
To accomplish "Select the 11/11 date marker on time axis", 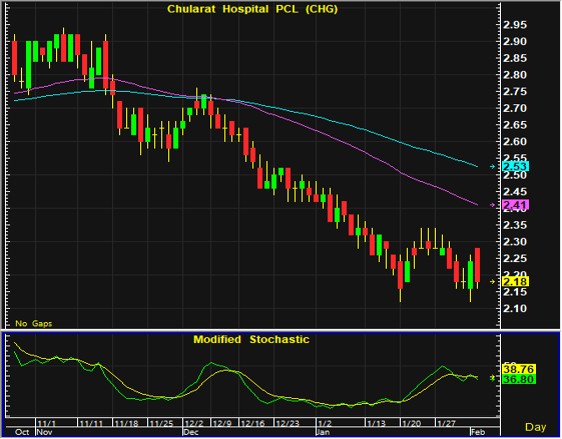I will 91,424.
